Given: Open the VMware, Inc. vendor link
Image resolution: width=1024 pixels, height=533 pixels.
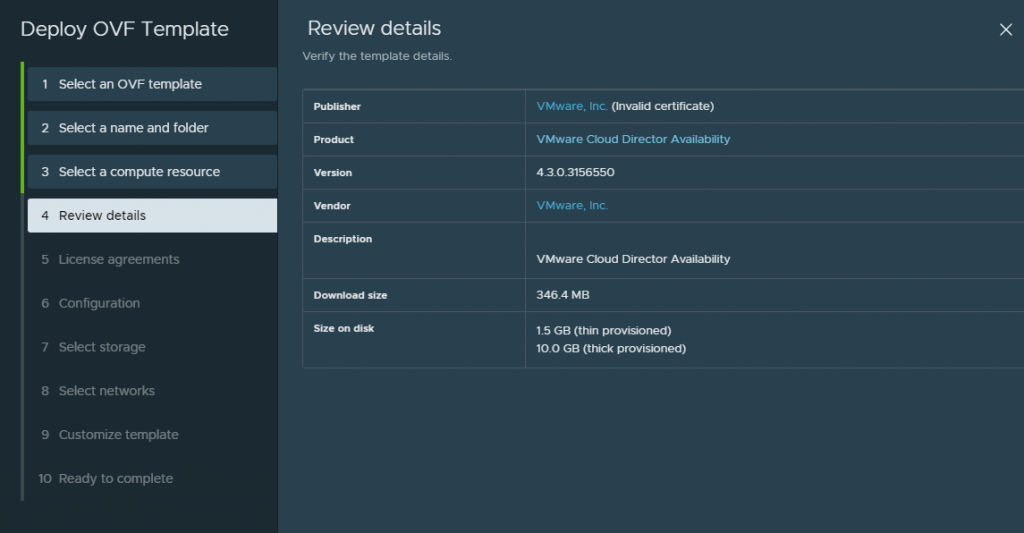Looking at the screenshot, I should click(571, 205).
